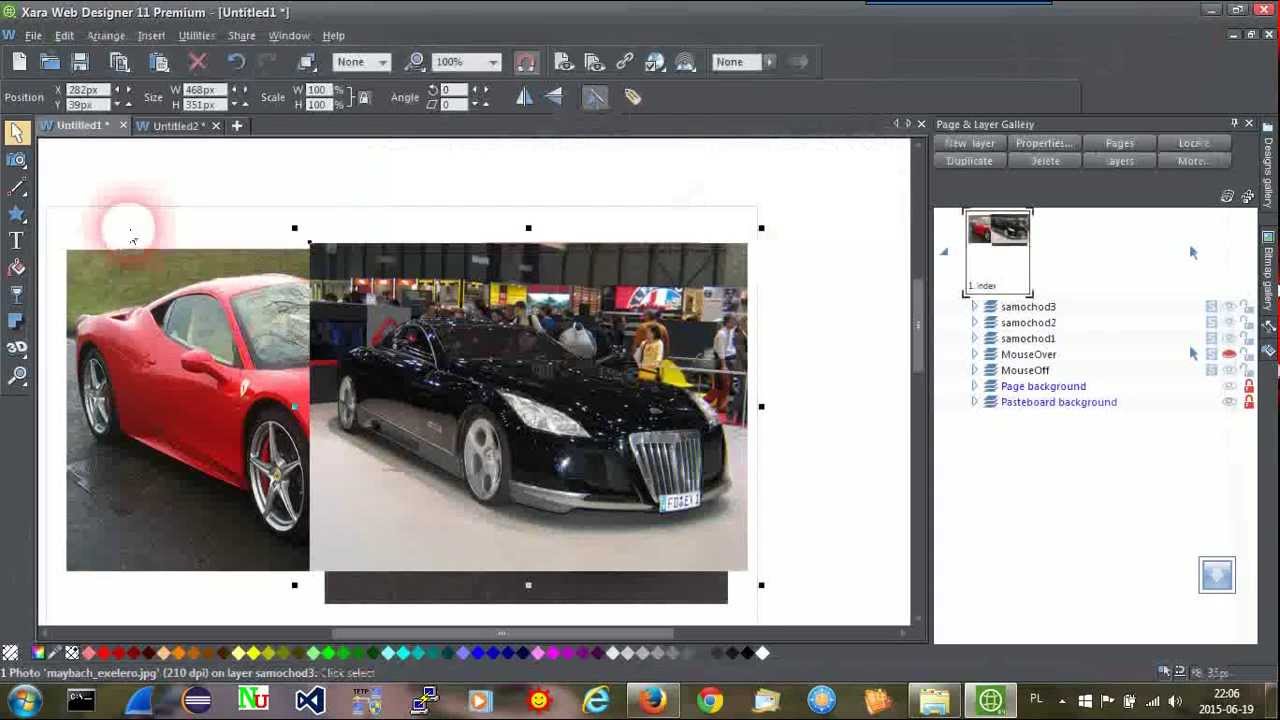
Task: Add a new document tab with plus
Action: pos(237,126)
